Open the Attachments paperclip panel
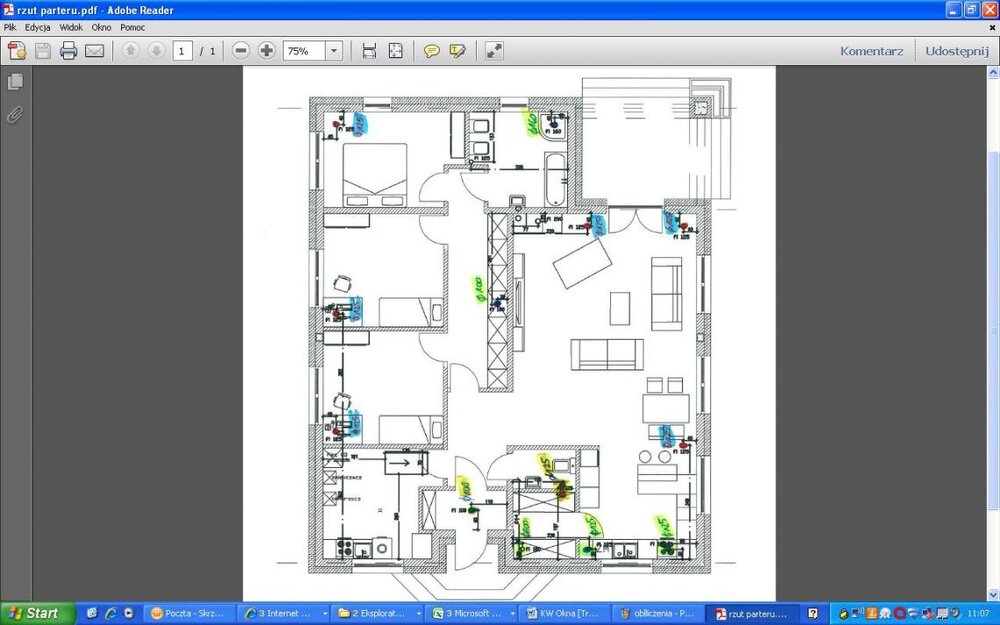 tap(15, 114)
